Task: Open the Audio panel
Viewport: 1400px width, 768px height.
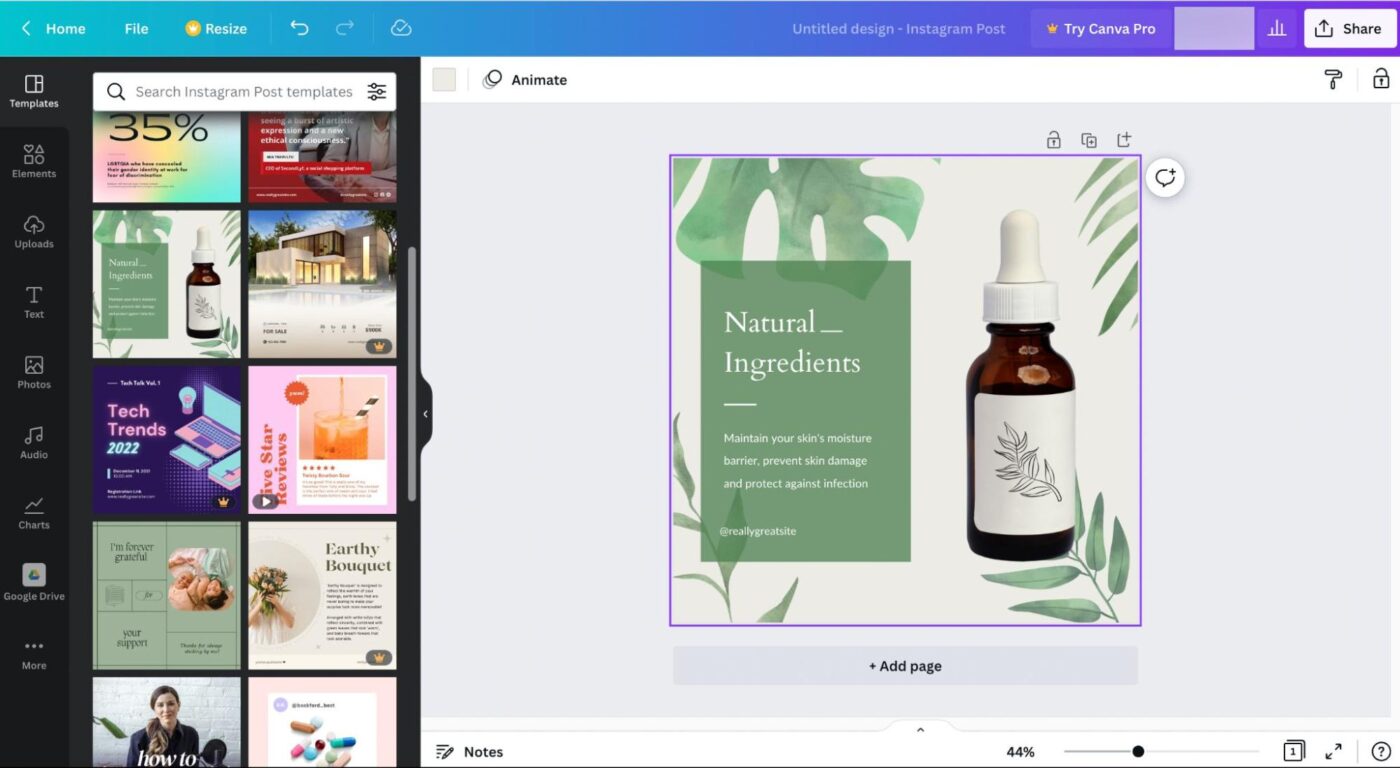Action: (x=34, y=442)
